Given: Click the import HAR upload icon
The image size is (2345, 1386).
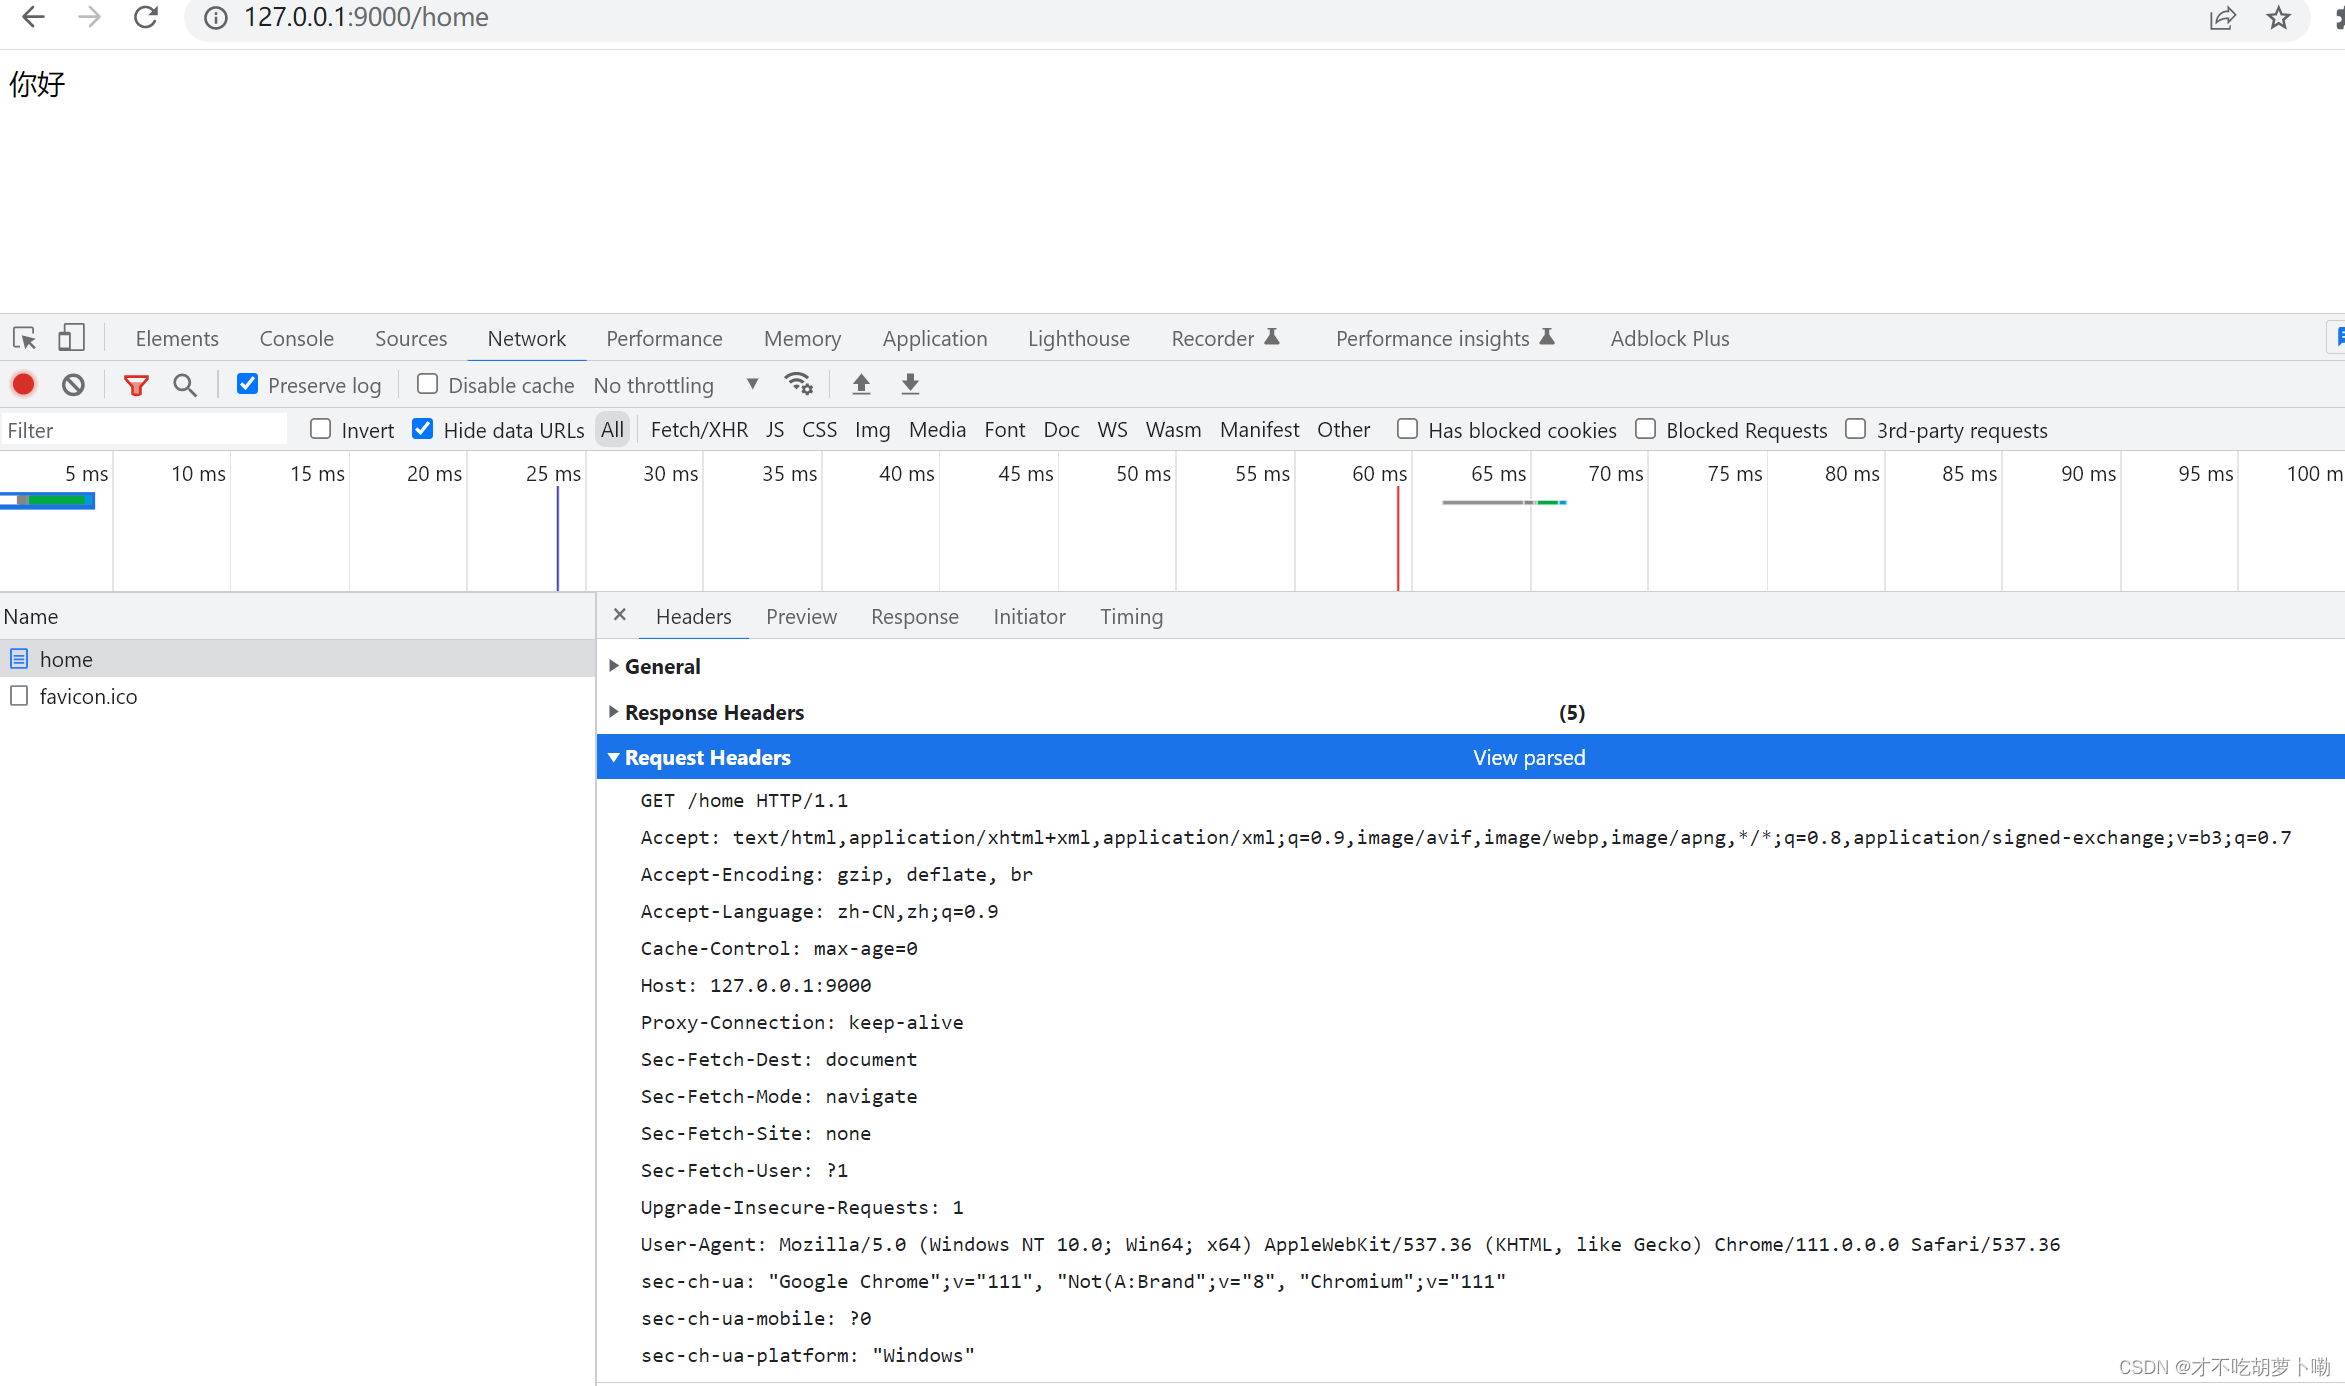Looking at the screenshot, I should point(861,384).
